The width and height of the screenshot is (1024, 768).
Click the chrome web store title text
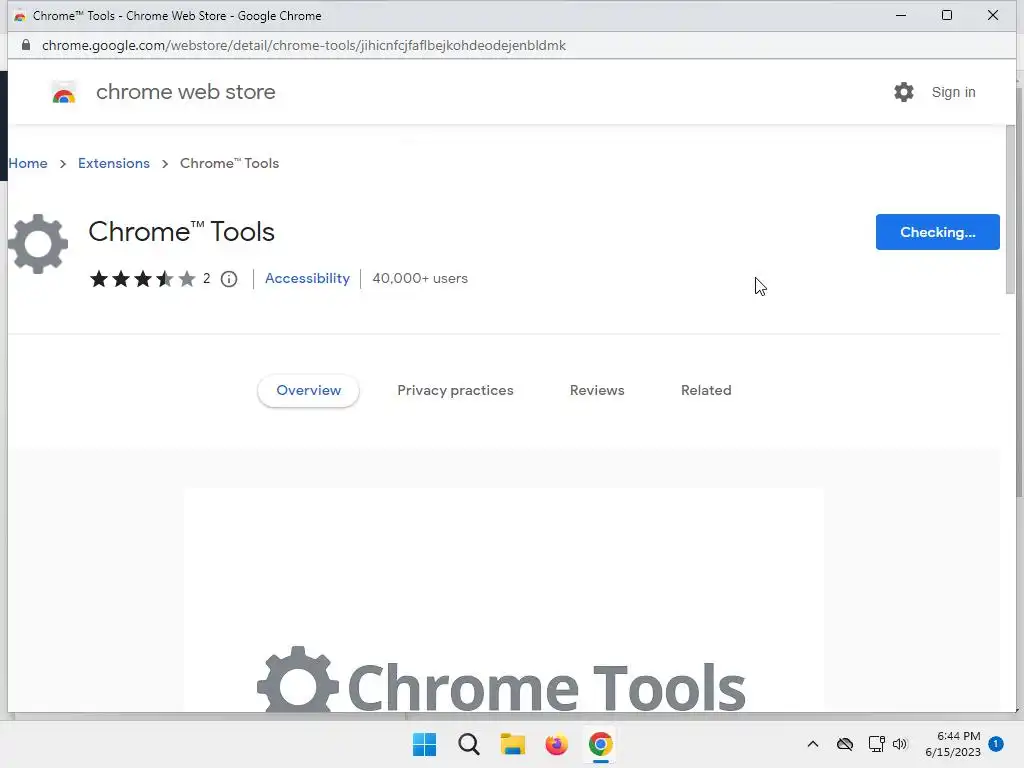click(185, 92)
